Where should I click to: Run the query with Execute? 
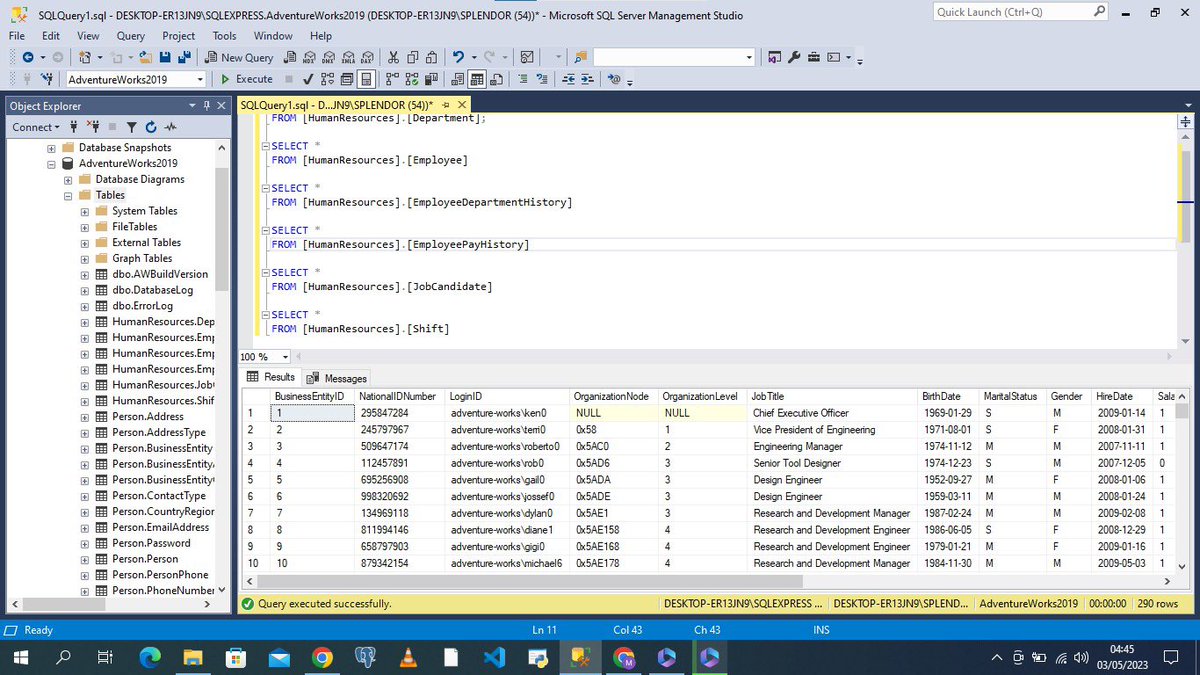click(x=247, y=79)
